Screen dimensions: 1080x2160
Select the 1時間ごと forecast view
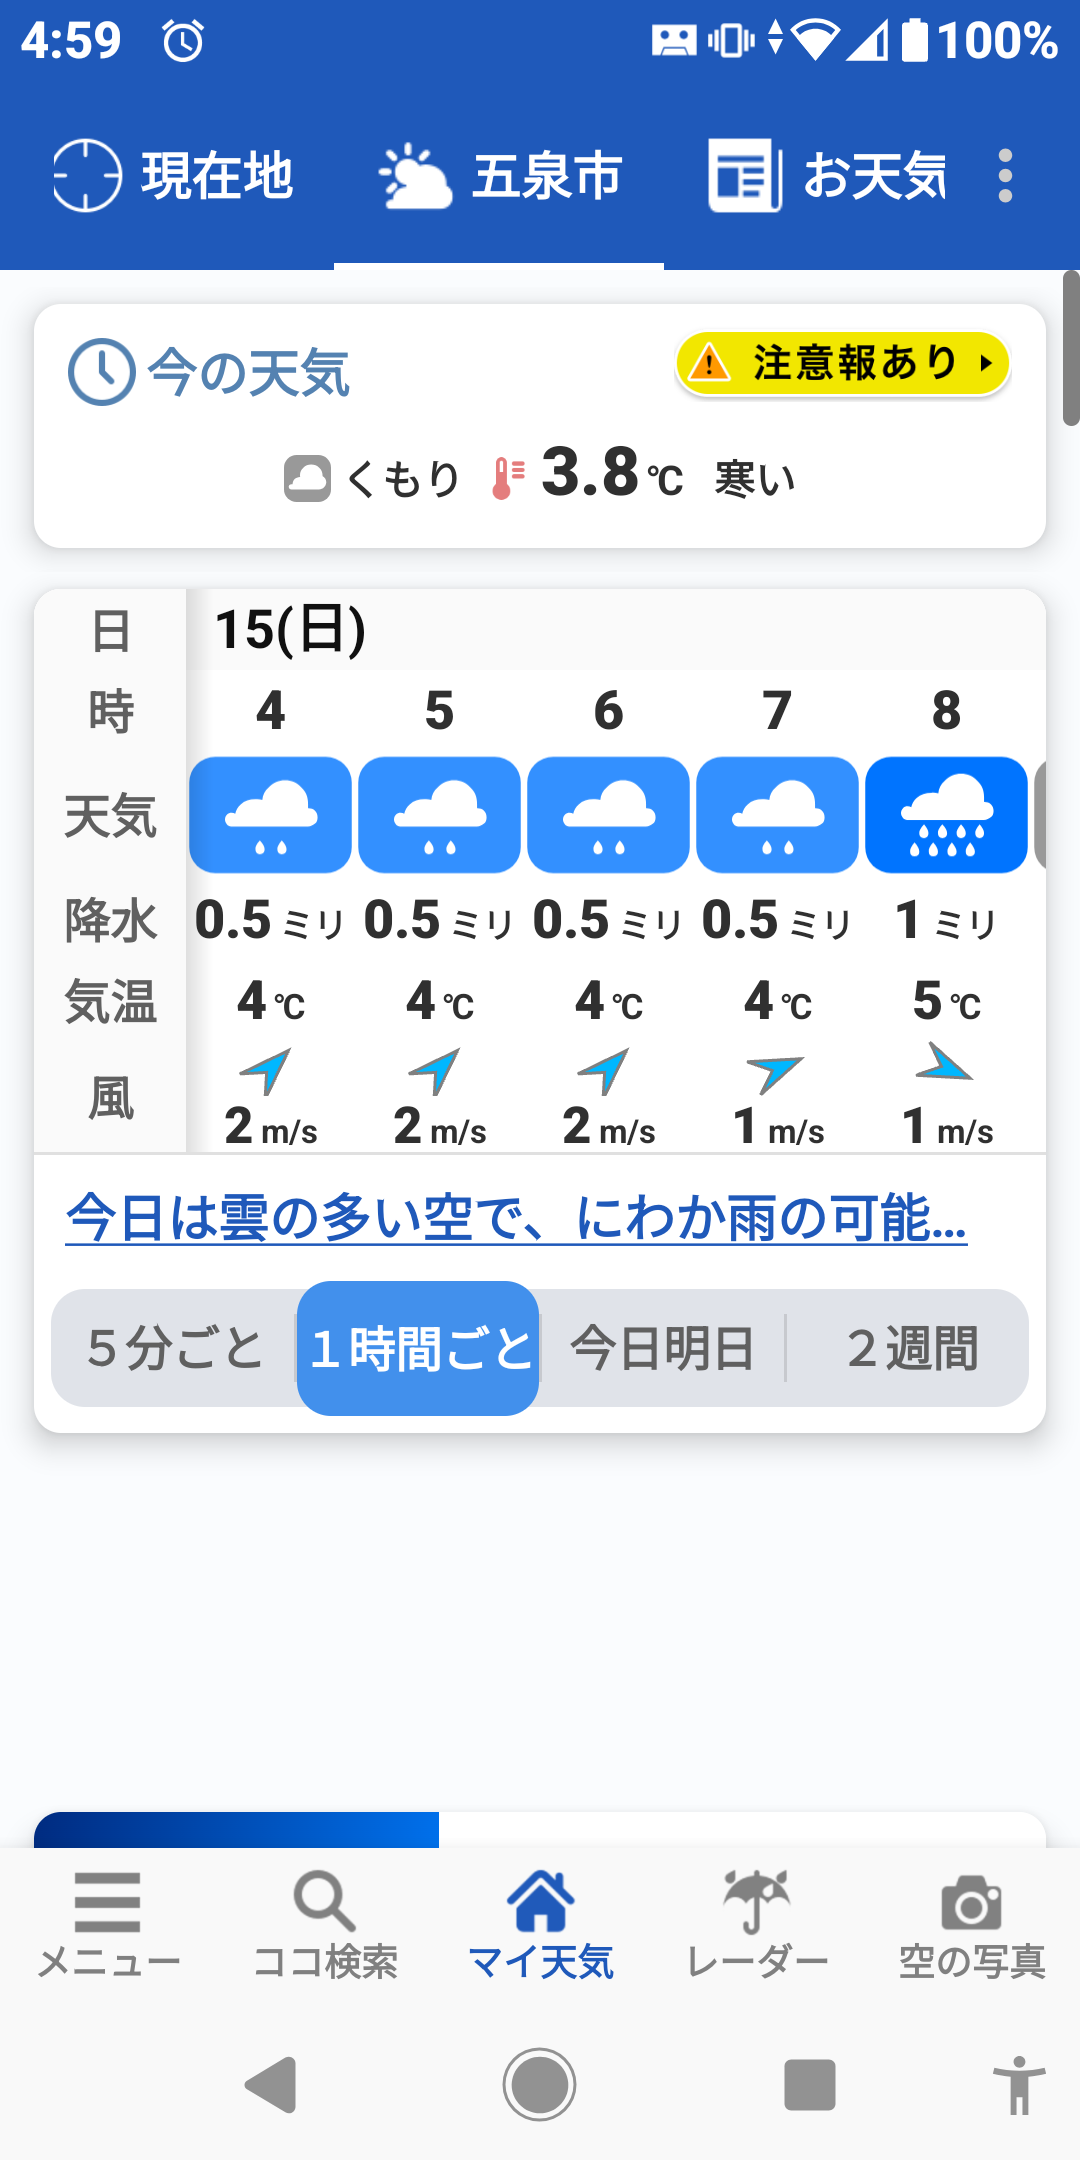(419, 1348)
